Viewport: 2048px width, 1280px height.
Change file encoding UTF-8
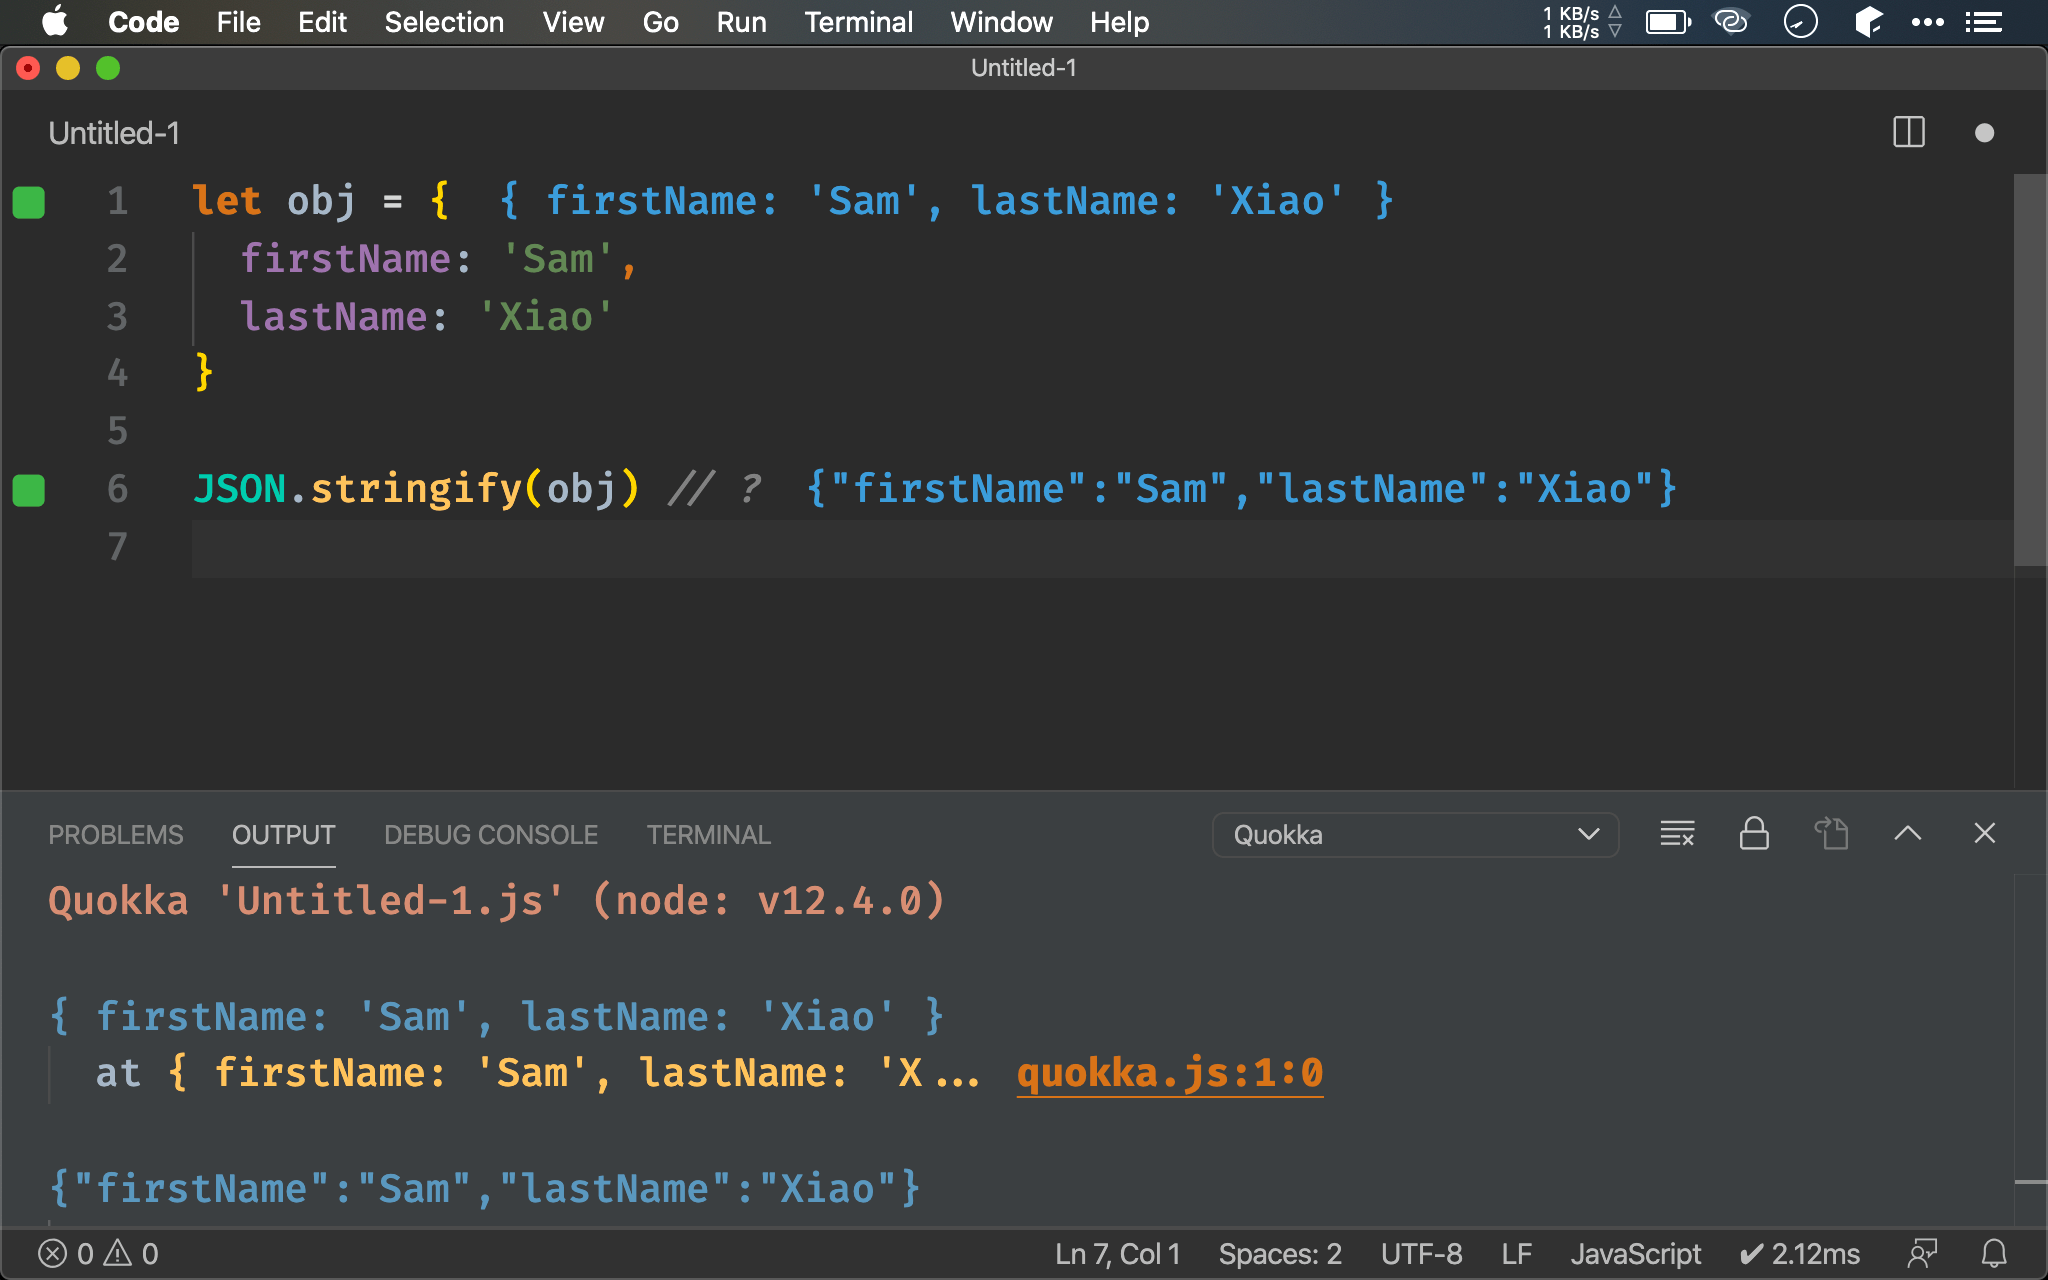[x=1421, y=1254]
